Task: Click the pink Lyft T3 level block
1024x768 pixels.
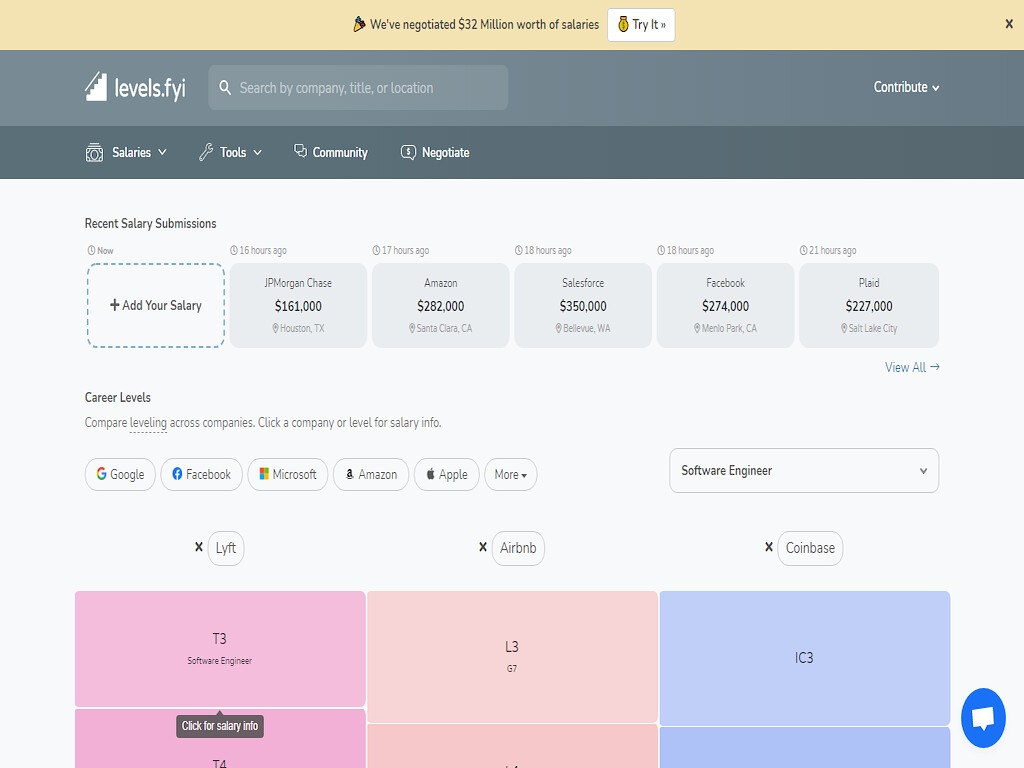Action: click(220, 648)
